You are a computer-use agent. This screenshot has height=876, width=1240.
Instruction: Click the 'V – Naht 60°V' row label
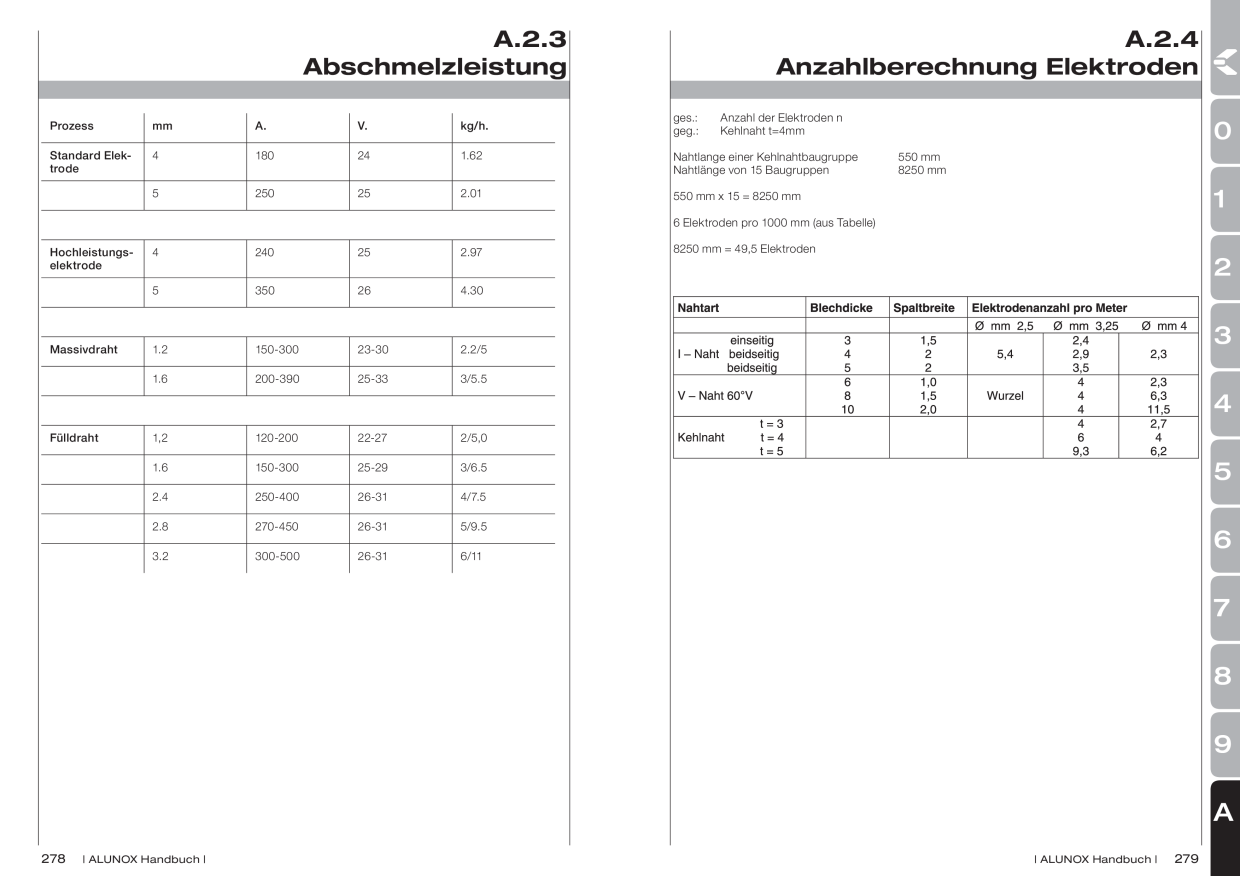click(715, 396)
